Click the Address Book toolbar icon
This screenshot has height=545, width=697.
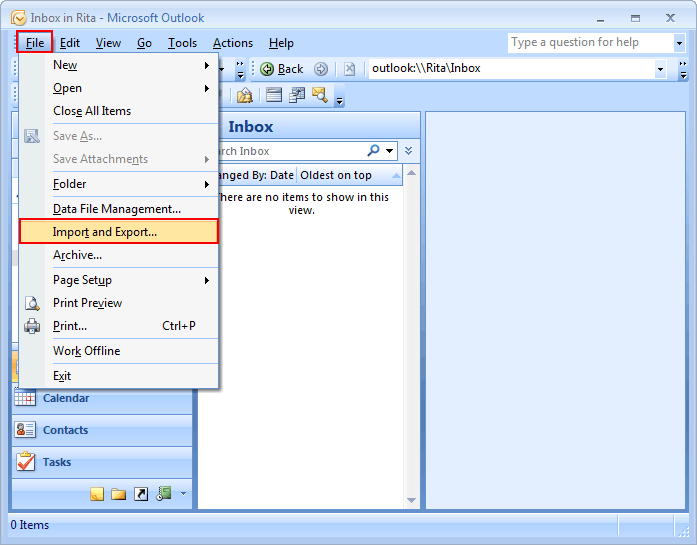pyautogui.click(x=244, y=95)
